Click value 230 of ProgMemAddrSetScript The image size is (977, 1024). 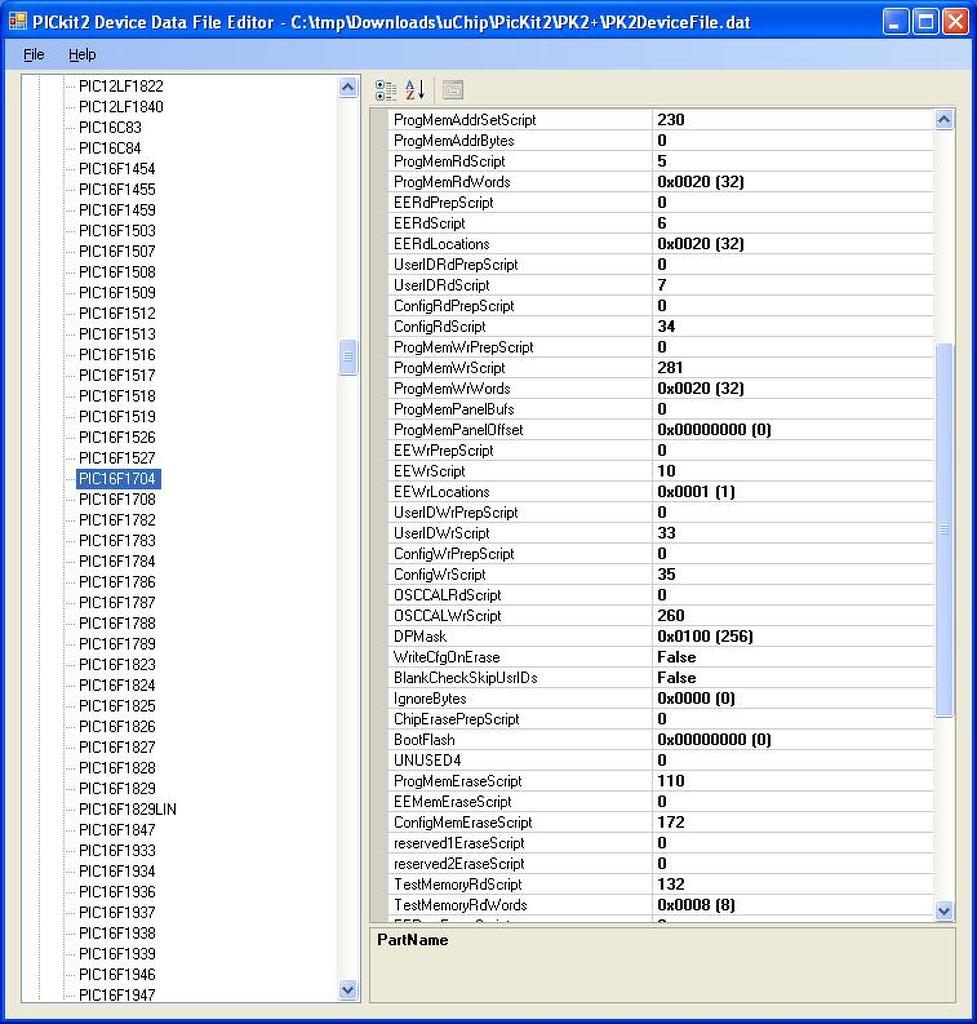tap(671, 120)
